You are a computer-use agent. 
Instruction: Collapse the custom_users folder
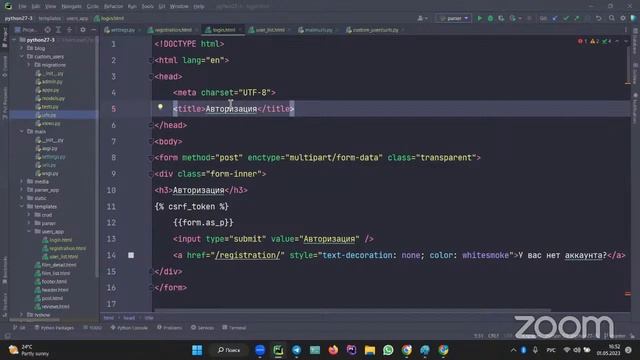click(22, 56)
